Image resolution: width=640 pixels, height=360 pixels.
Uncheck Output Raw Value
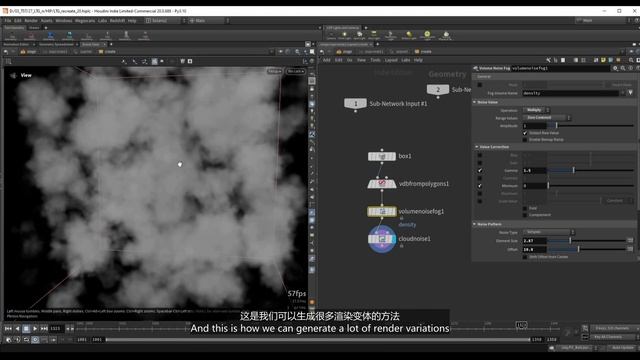click(525, 133)
